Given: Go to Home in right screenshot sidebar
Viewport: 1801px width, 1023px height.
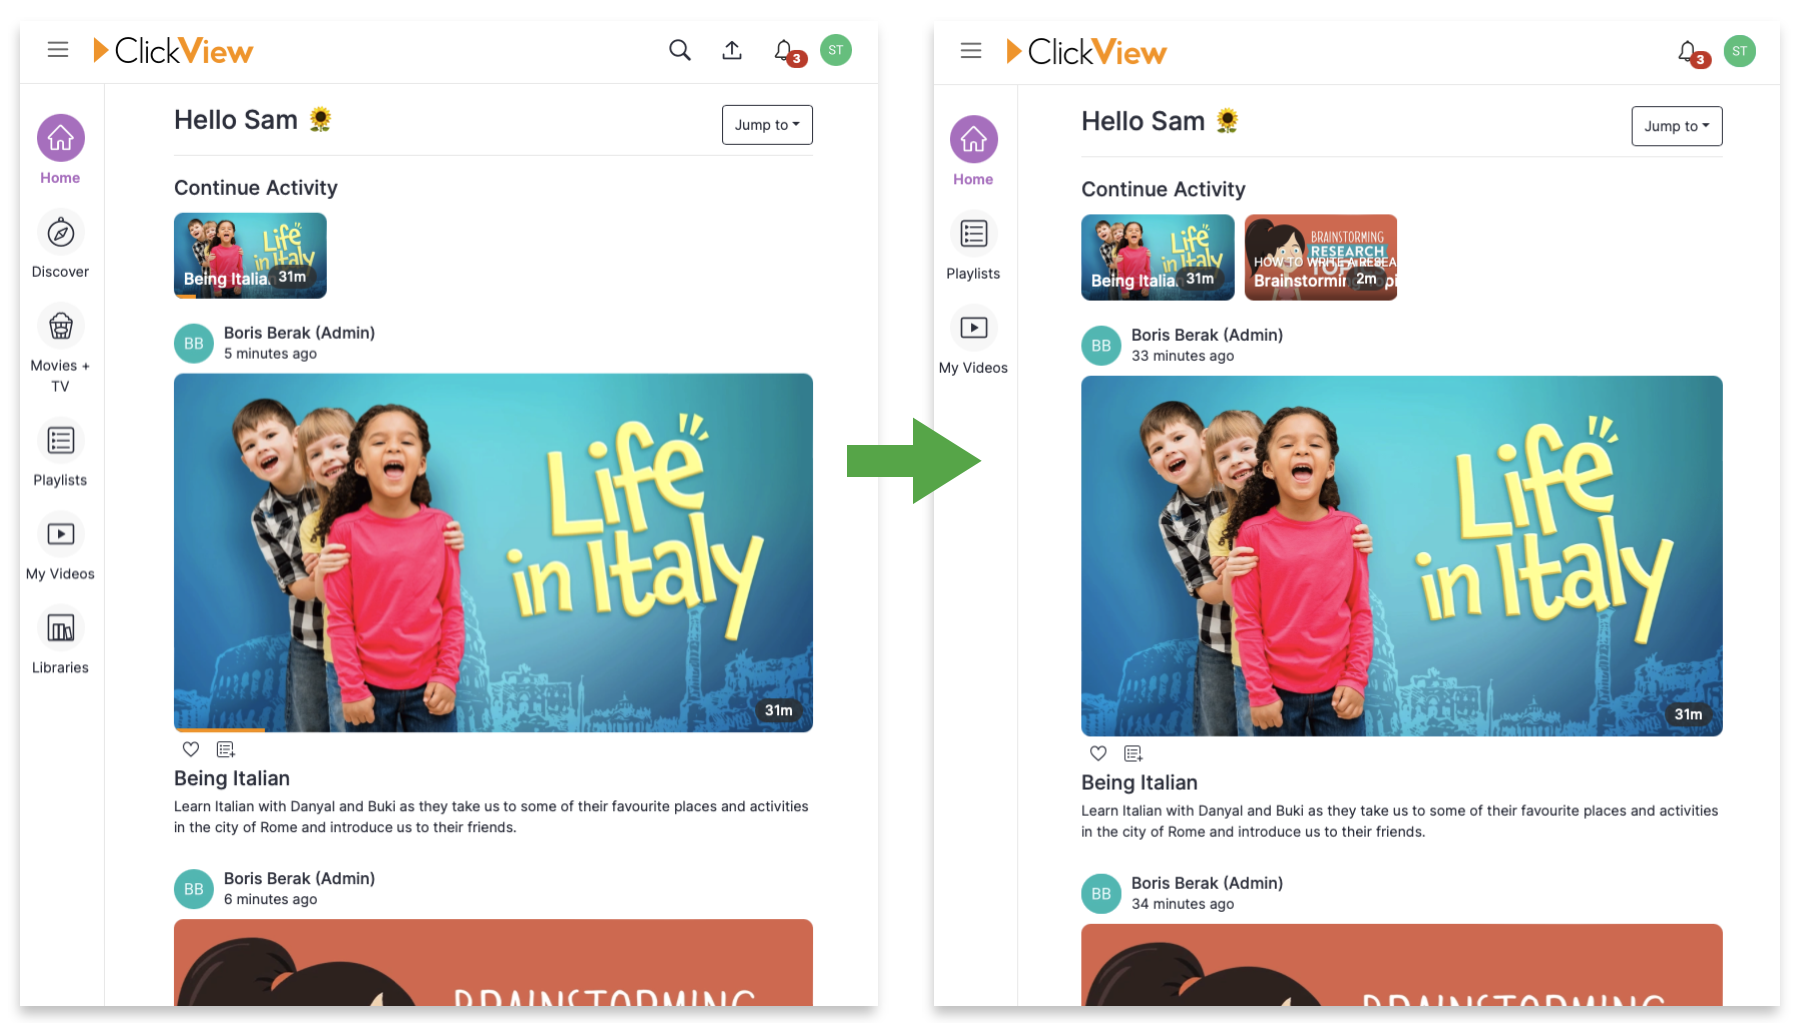Looking at the screenshot, I should pyautogui.click(x=973, y=151).
